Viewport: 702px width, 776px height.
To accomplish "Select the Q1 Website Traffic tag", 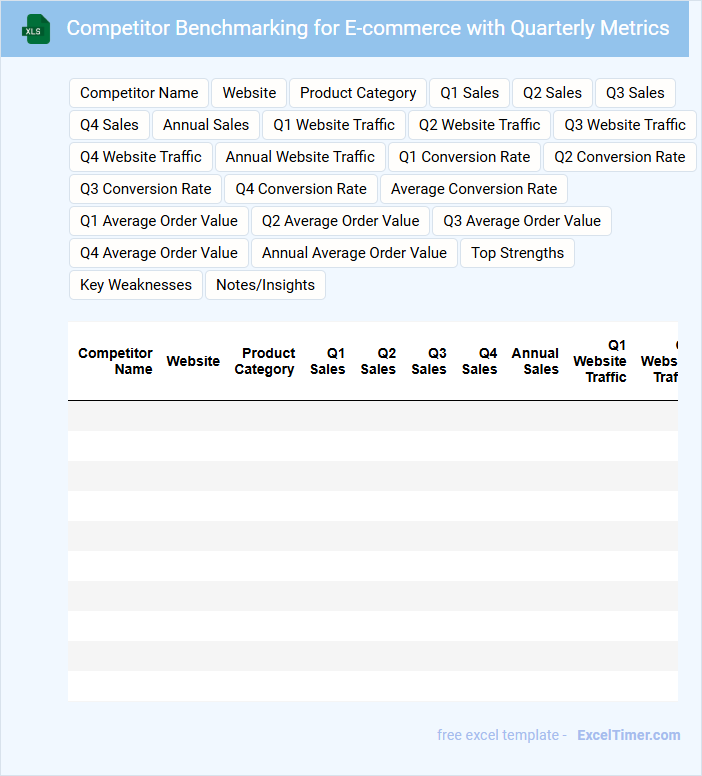I will (x=334, y=125).
